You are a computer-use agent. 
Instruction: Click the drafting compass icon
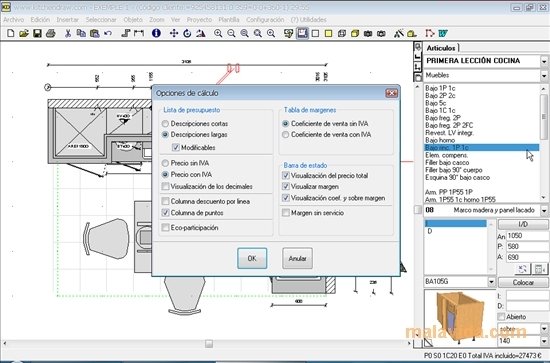pos(398,33)
